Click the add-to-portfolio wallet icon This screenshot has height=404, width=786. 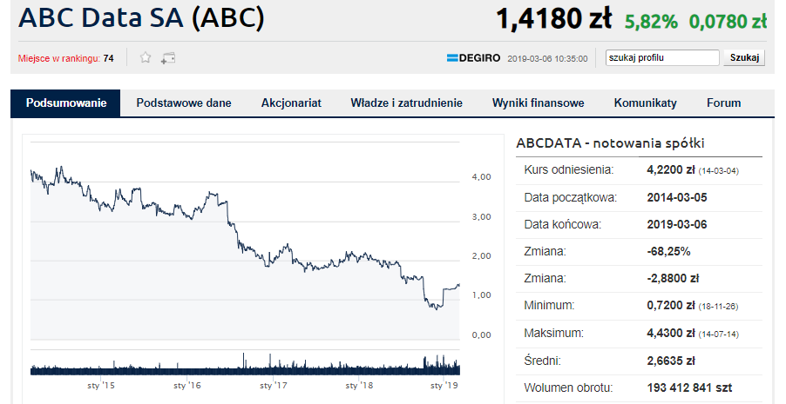[x=168, y=58]
